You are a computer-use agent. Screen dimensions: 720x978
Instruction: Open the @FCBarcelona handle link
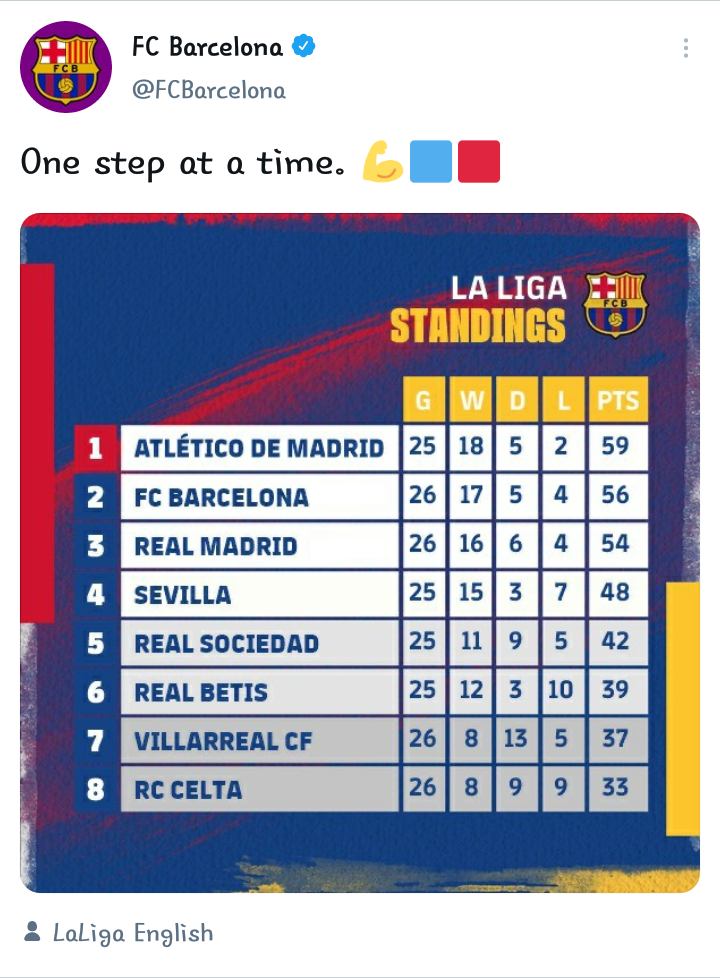click(x=209, y=90)
